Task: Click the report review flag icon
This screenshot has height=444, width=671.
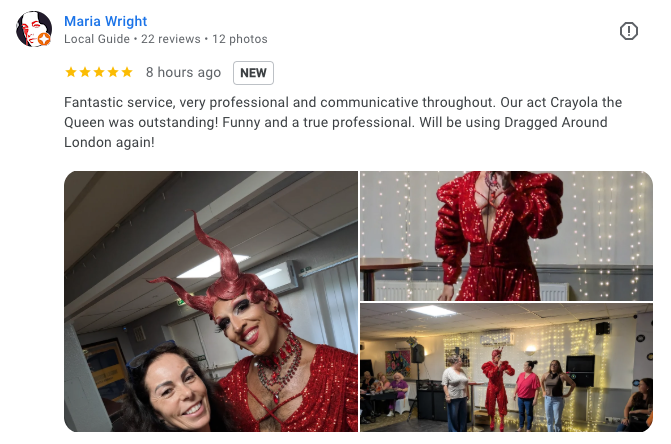Action: click(628, 31)
